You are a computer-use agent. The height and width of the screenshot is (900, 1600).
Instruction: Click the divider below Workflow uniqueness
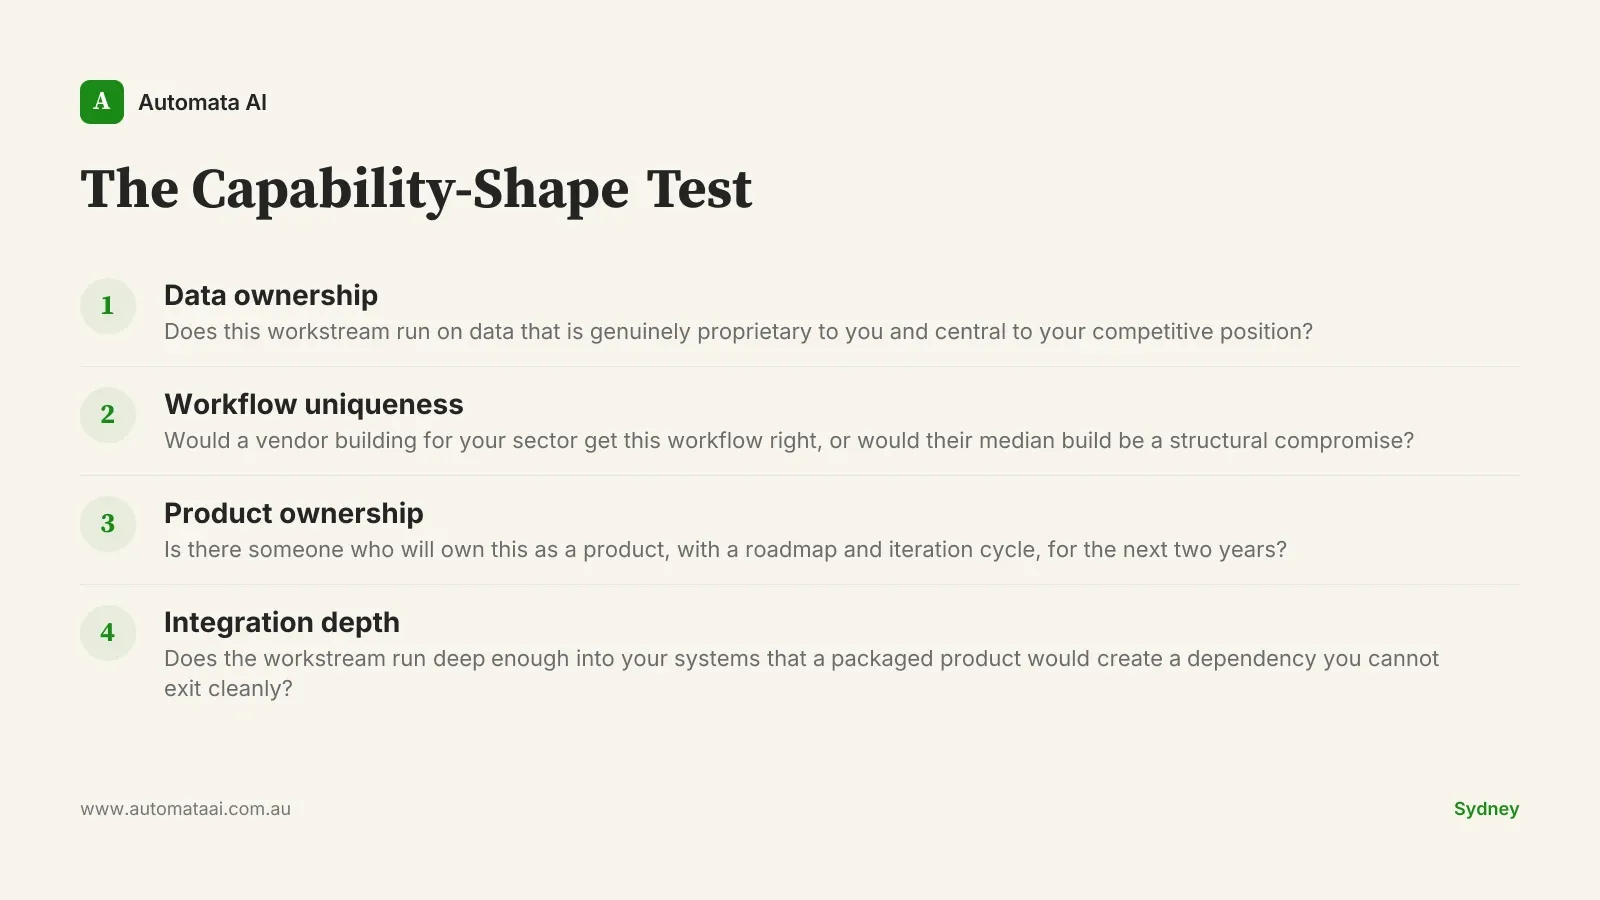[800, 475]
